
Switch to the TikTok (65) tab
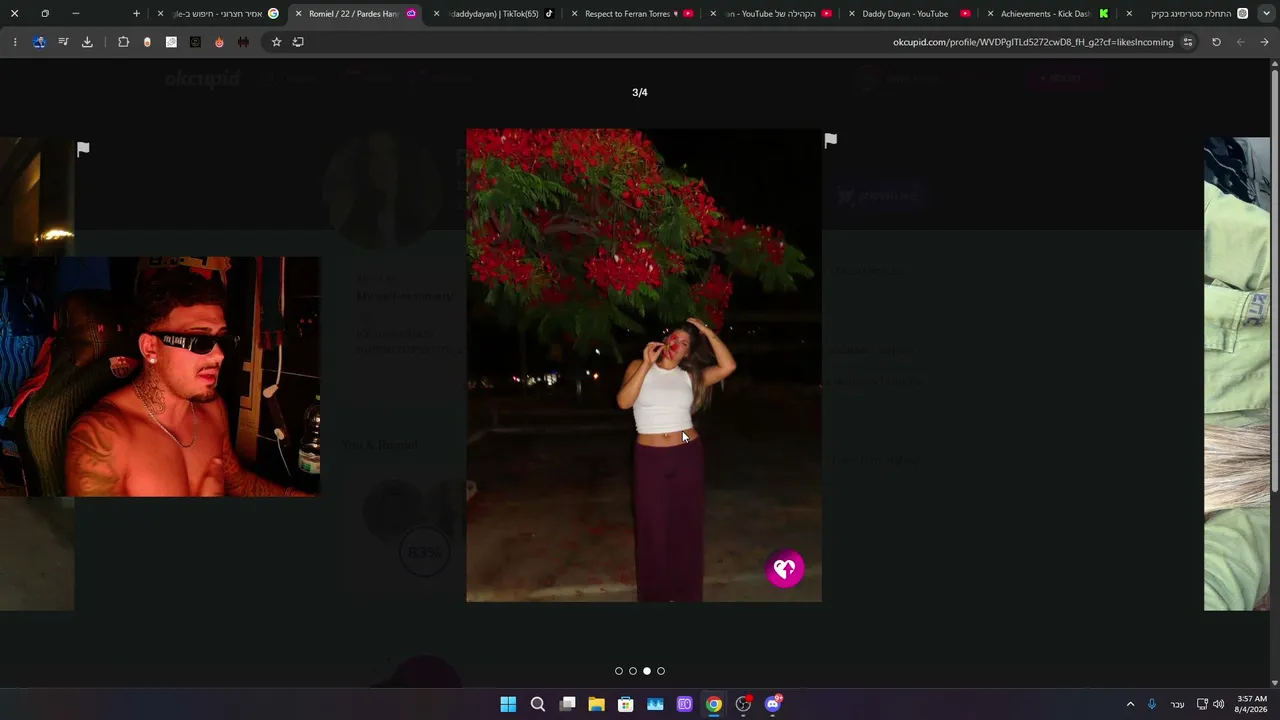click(494, 14)
